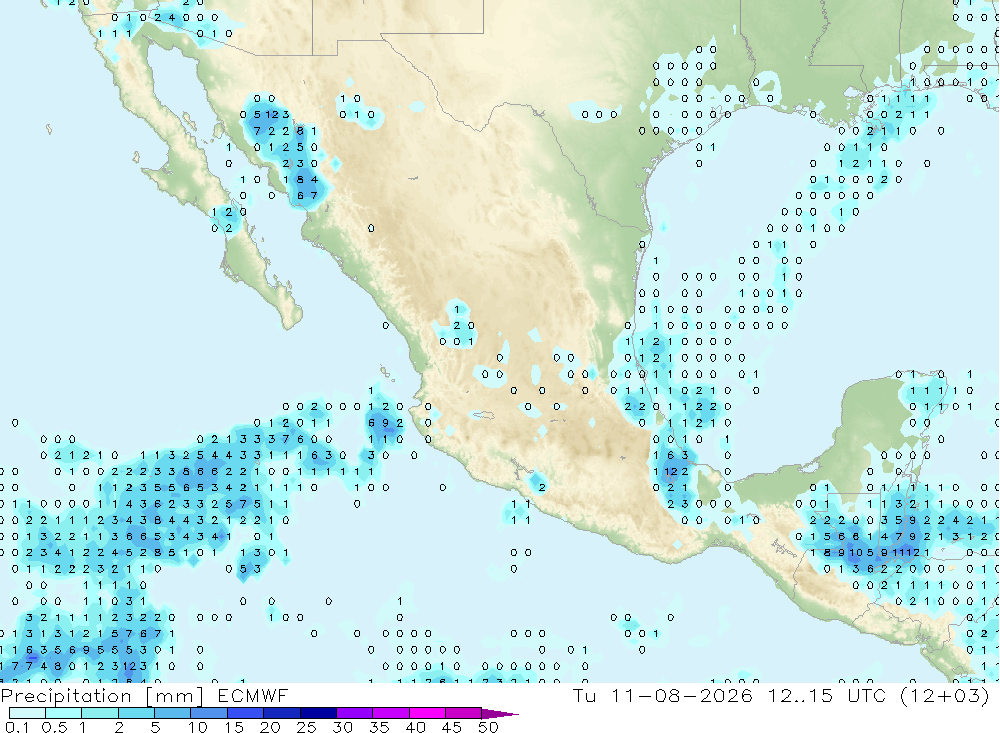Viewport: 1000px width, 733px height.
Task: Click the legend label "0.1"
Action: coord(17,727)
